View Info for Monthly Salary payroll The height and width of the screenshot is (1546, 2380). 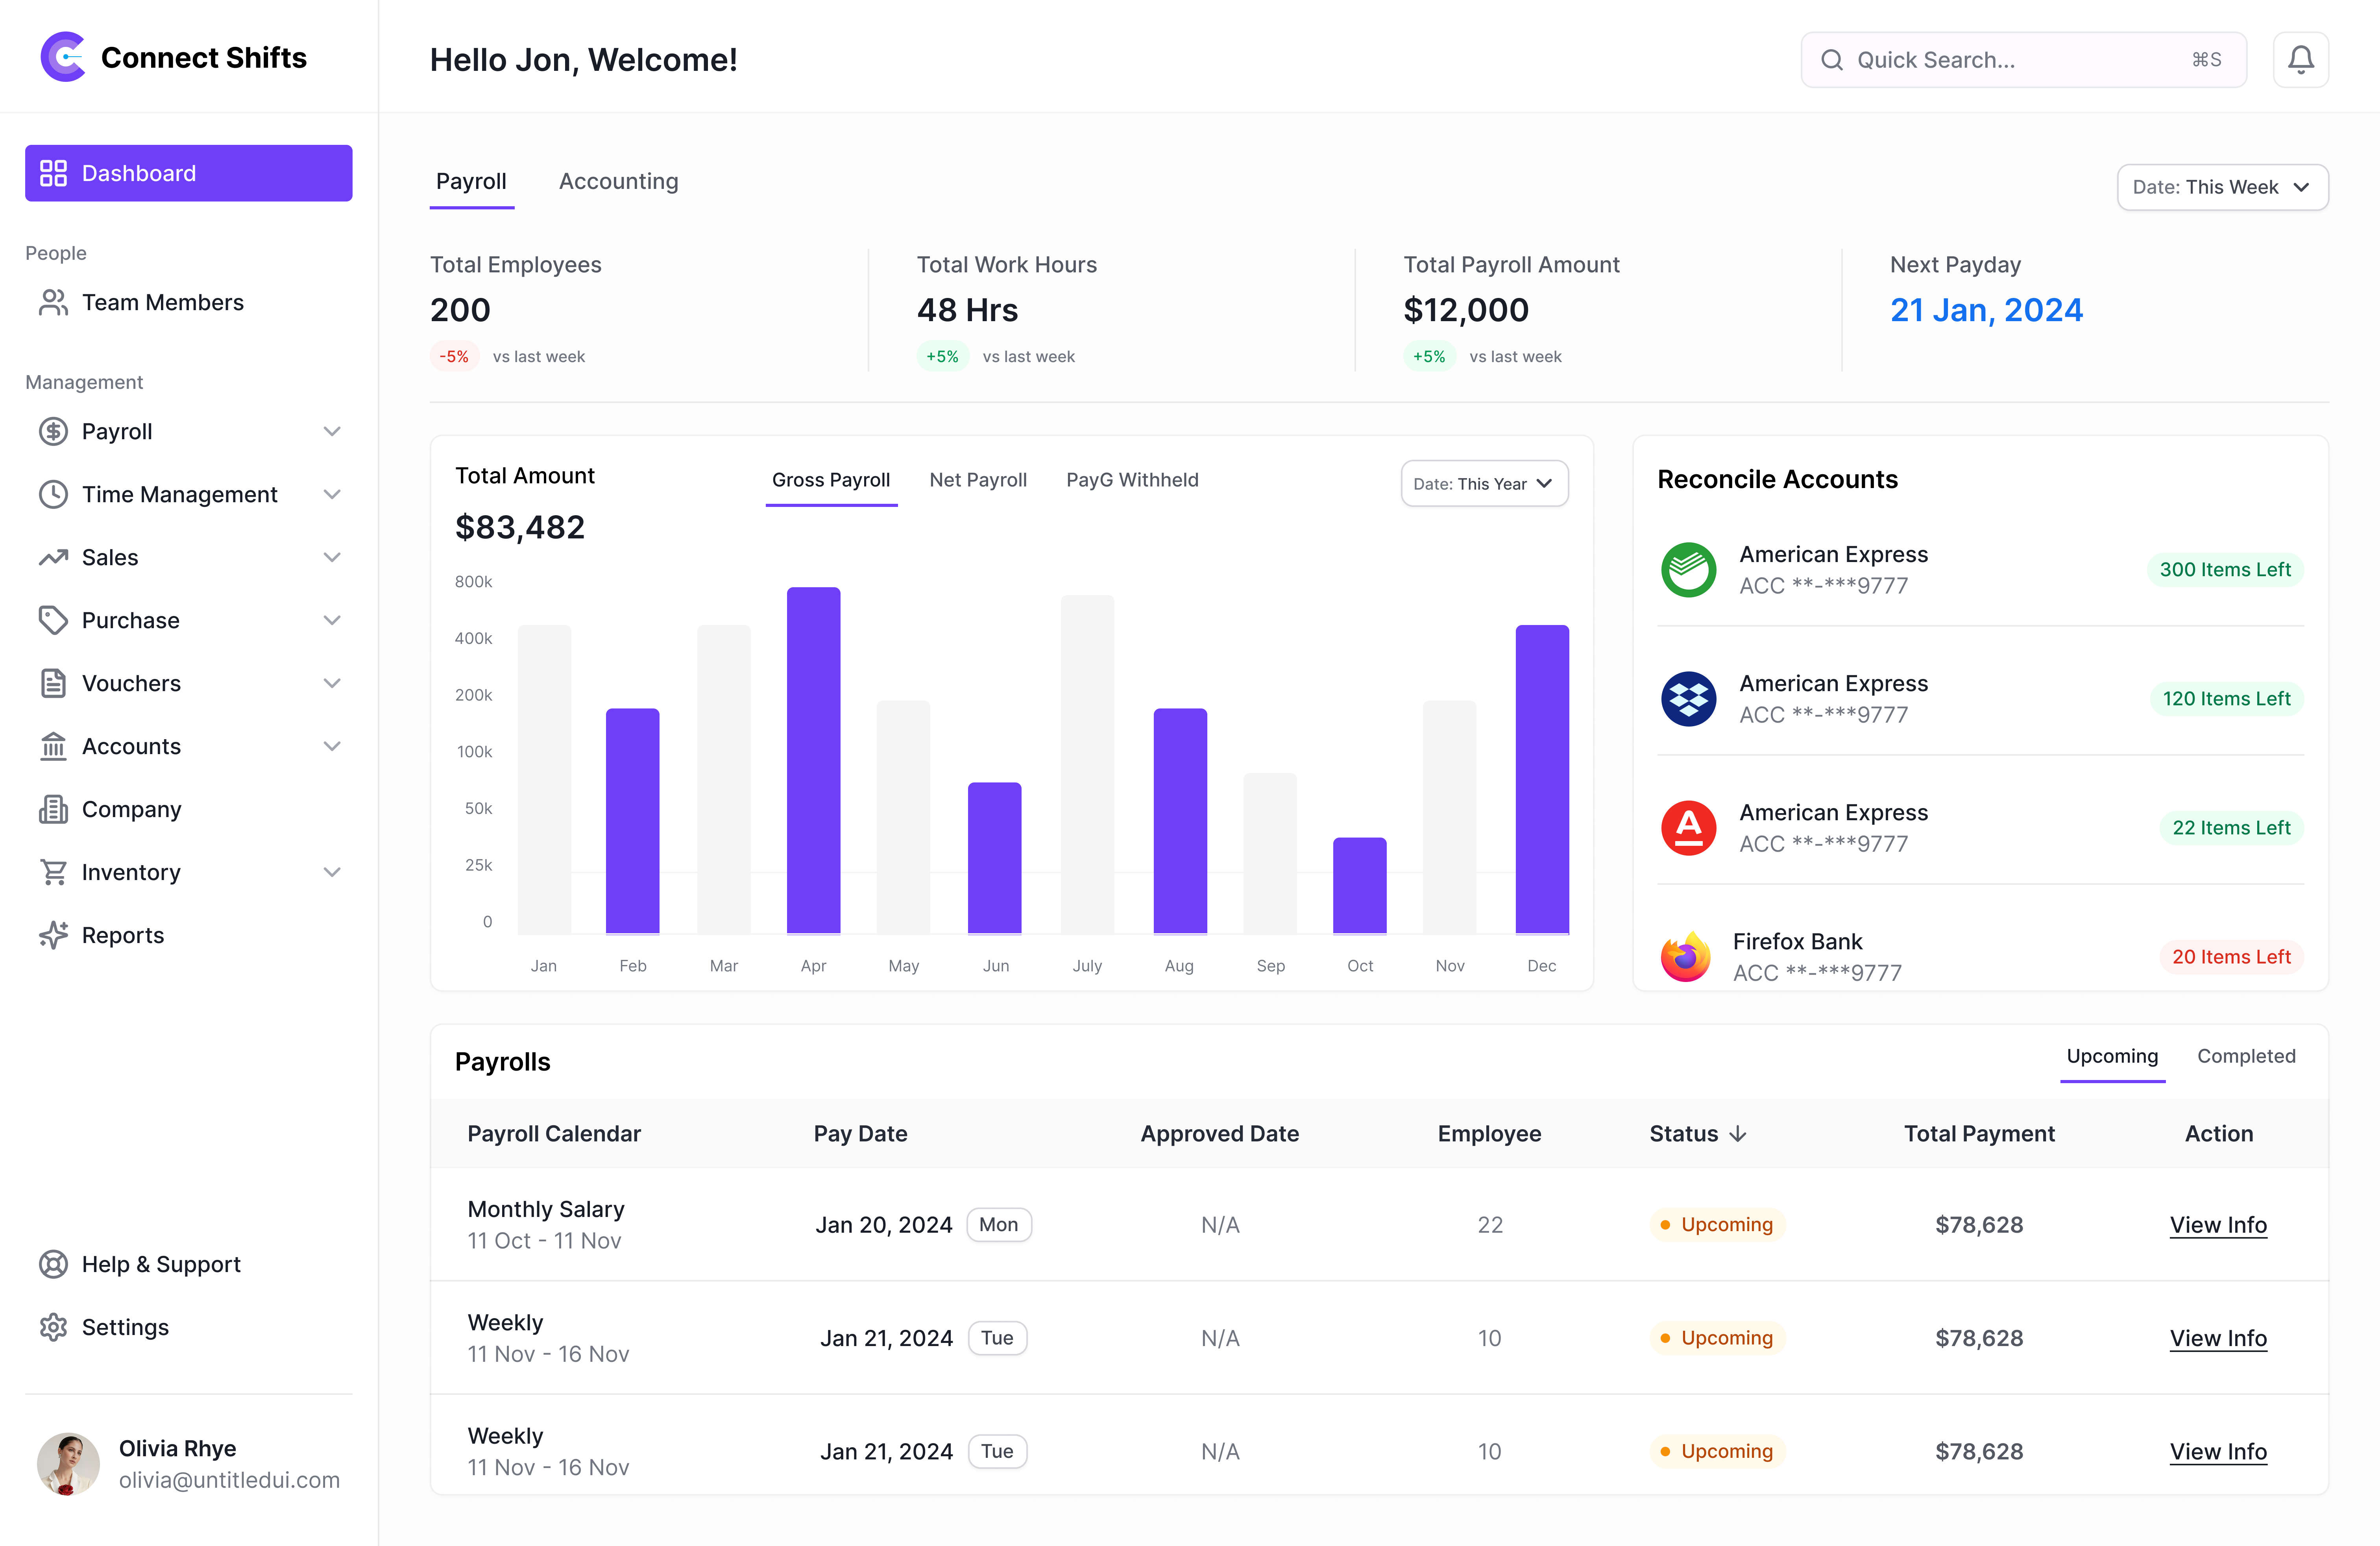[x=2218, y=1225]
